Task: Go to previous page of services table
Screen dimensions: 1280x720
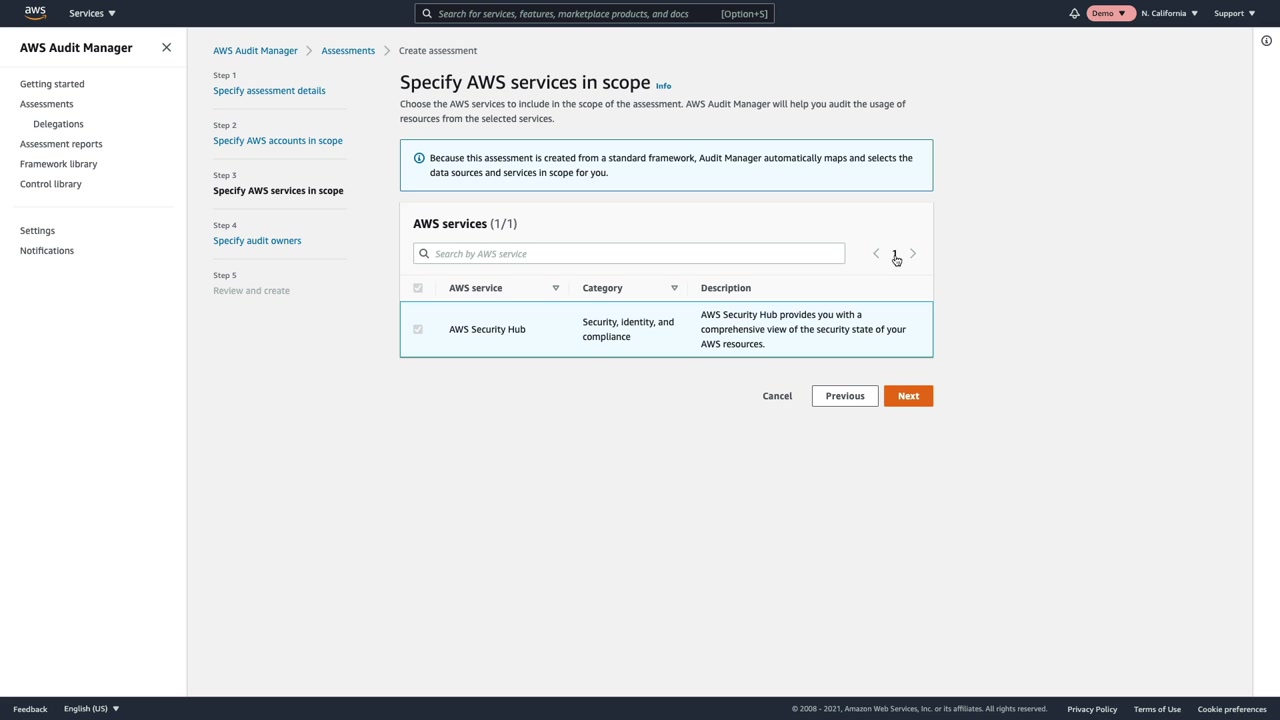Action: [876, 254]
